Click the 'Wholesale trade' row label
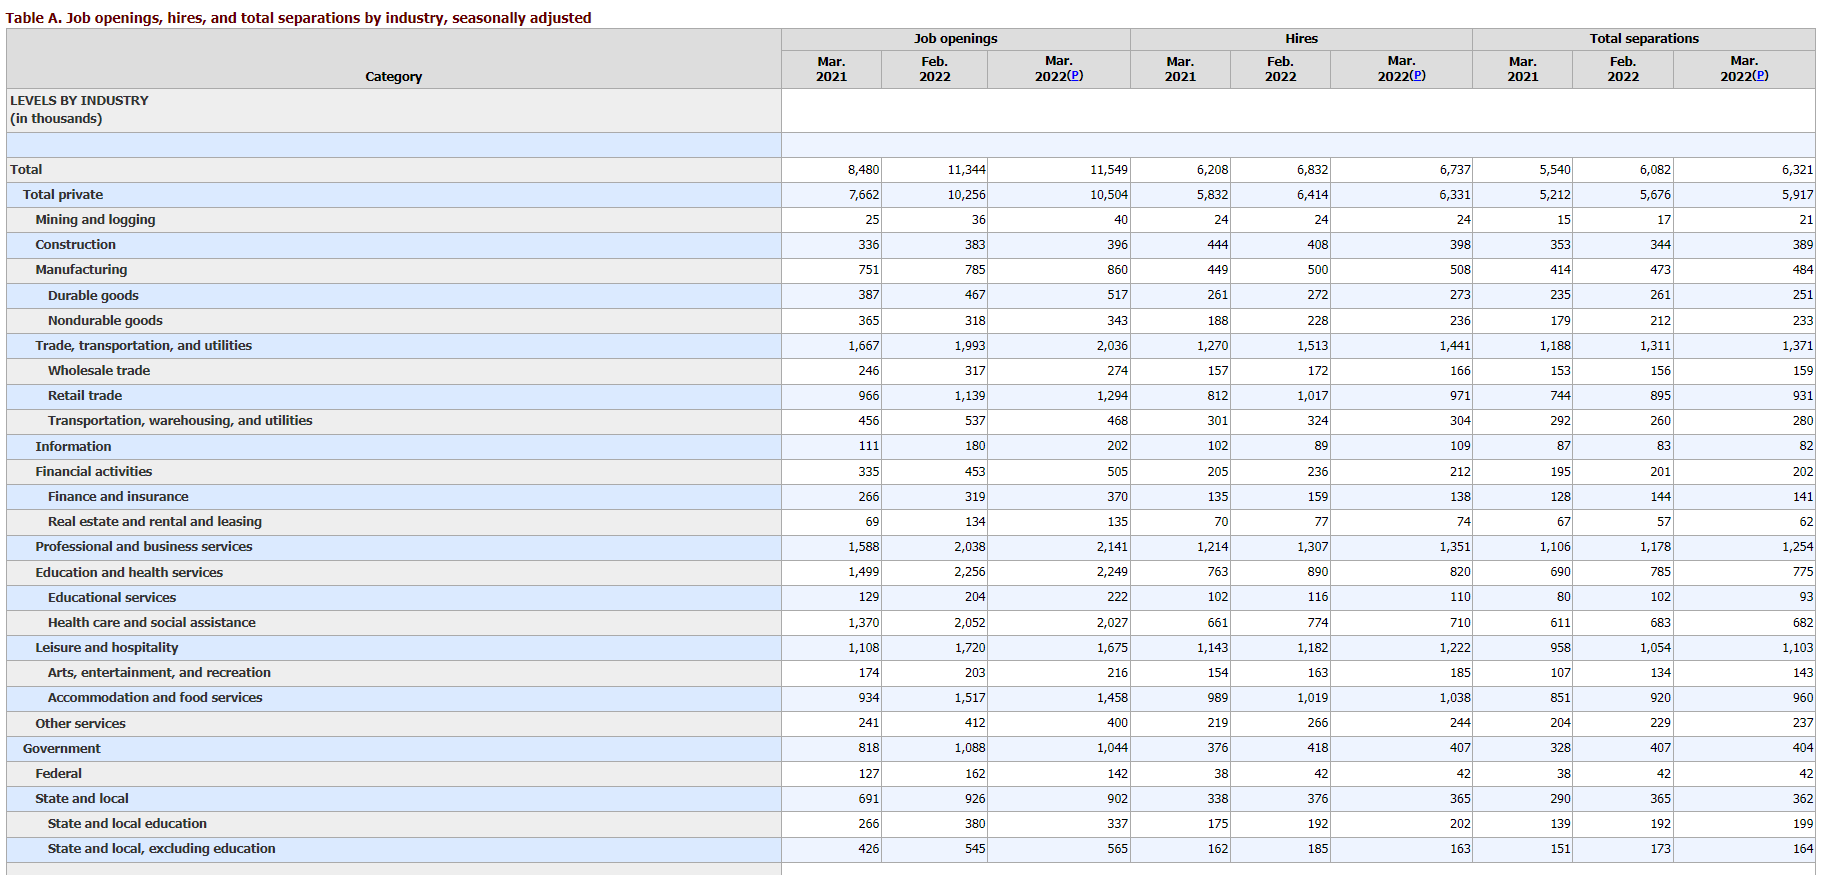Viewport: 1825px width, 875px height. point(99,371)
